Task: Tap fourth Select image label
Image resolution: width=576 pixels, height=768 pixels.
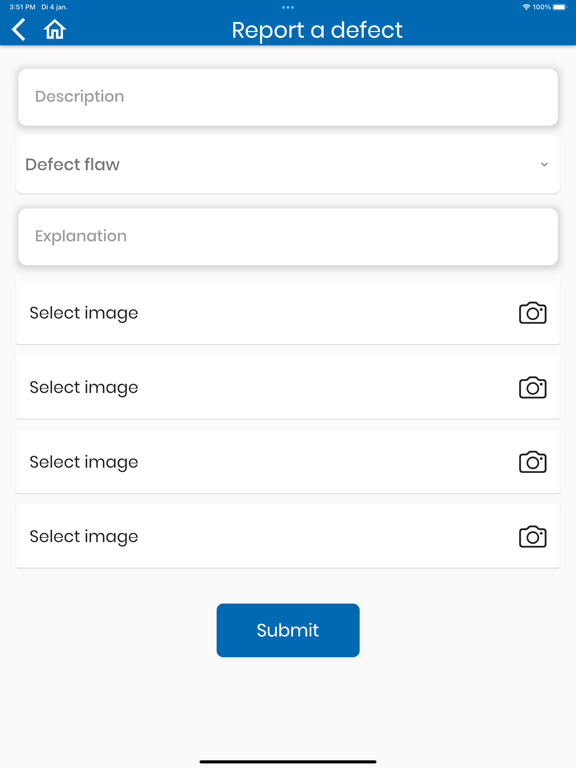Action: coord(84,536)
